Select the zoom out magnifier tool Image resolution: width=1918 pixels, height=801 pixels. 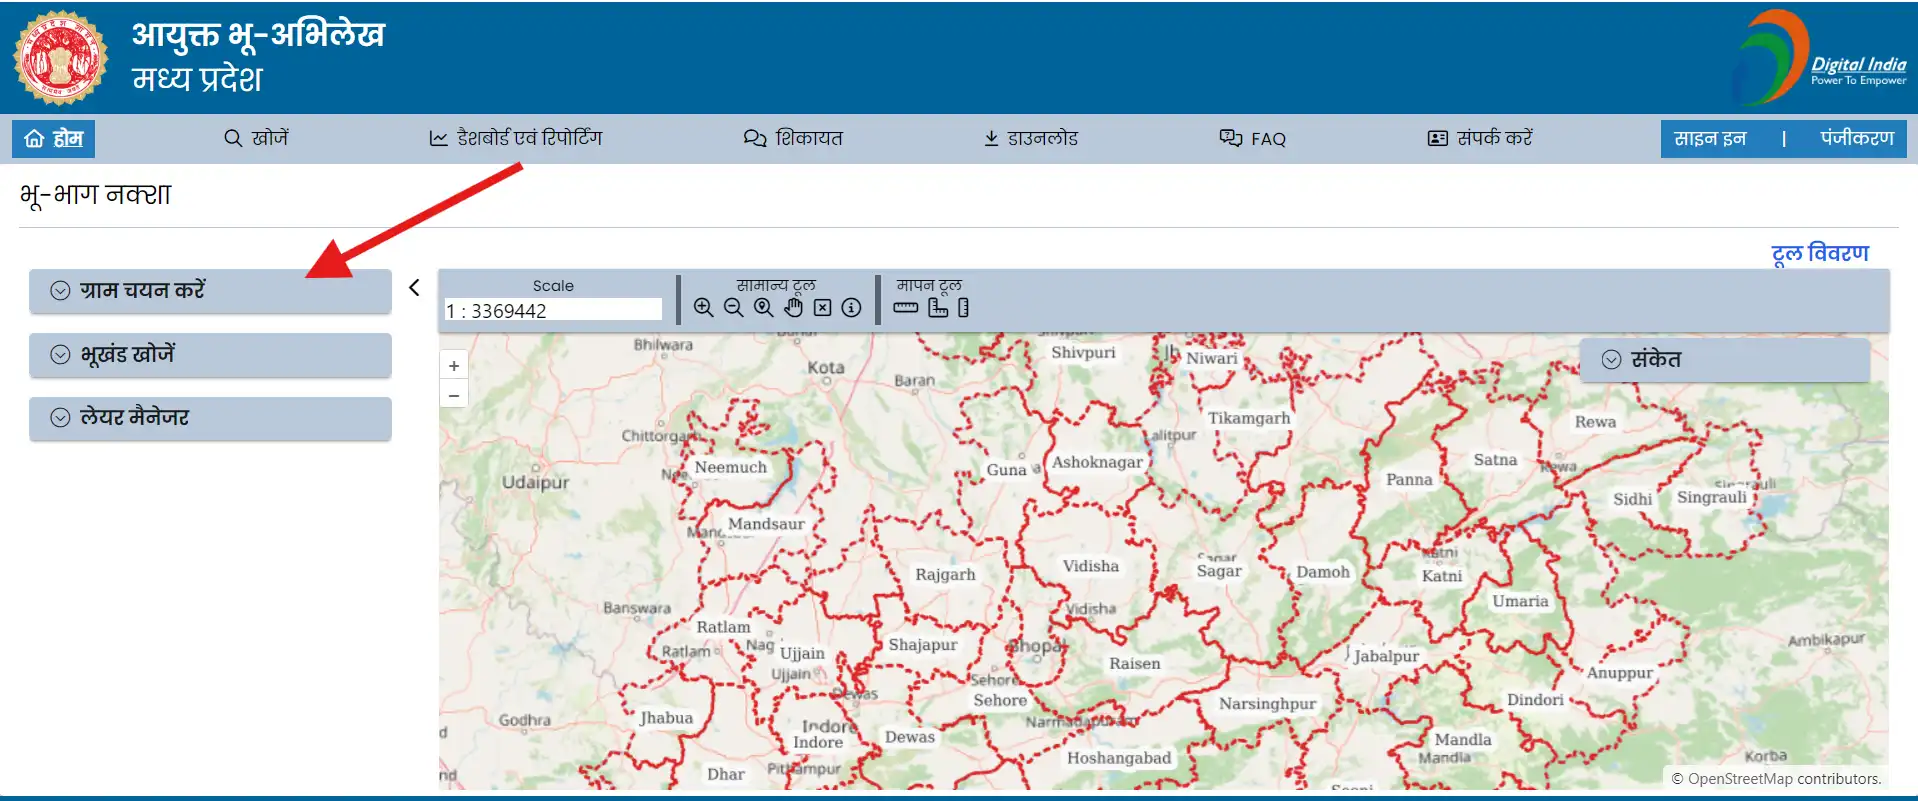point(733,308)
